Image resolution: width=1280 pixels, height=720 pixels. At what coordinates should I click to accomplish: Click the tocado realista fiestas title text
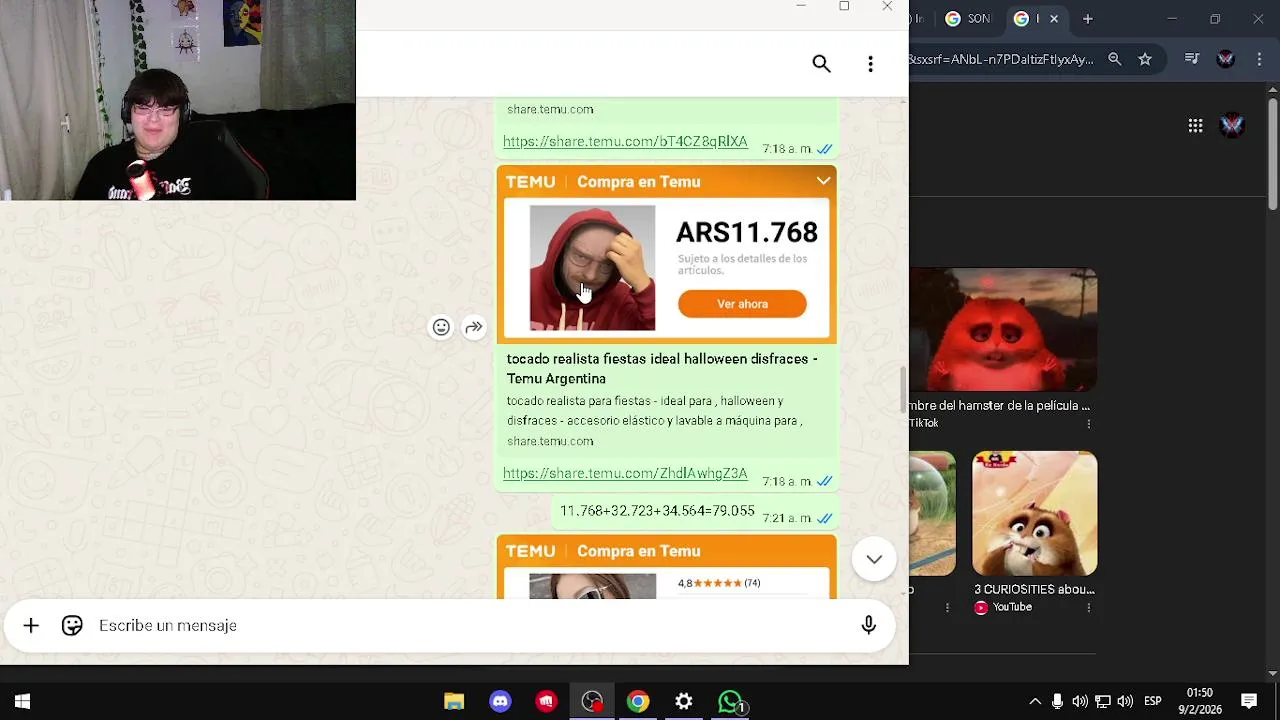[661, 369]
